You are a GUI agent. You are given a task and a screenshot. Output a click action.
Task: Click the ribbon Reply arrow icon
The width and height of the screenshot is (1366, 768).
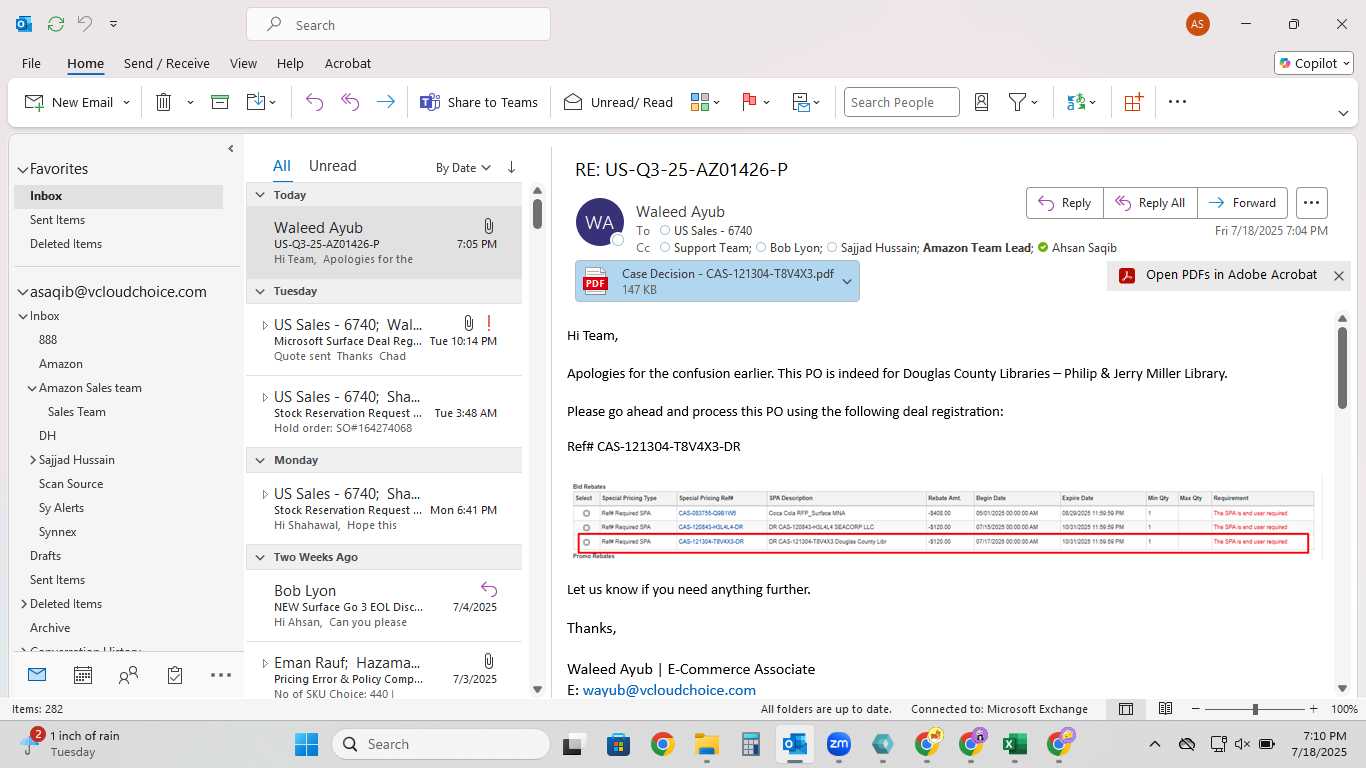coord(314,102)
